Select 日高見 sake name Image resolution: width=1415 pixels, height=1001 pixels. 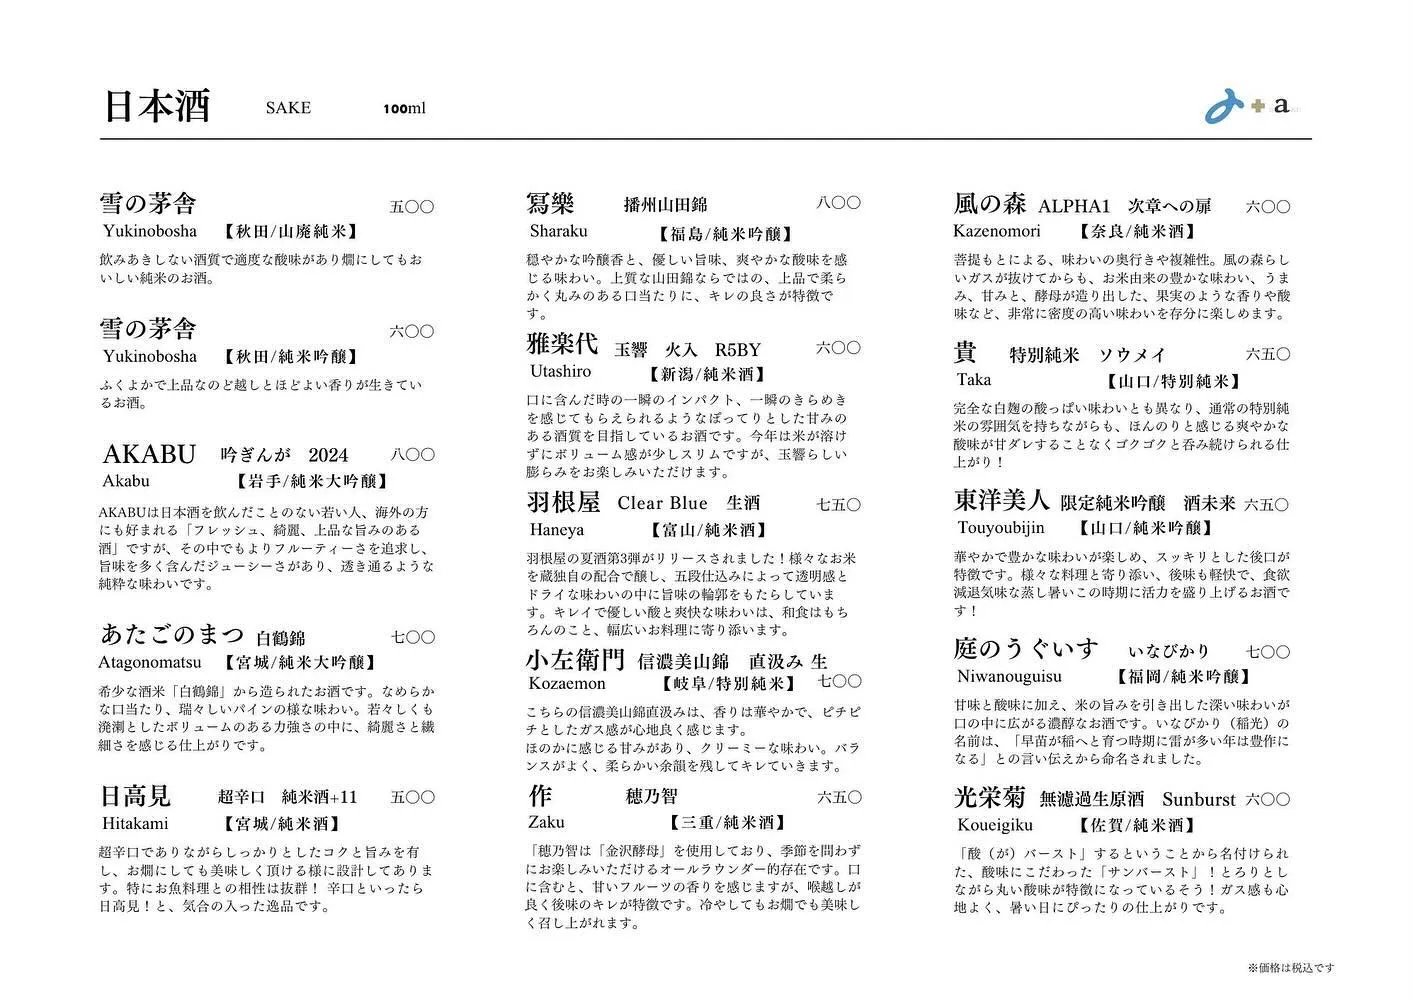click(135, 796)
